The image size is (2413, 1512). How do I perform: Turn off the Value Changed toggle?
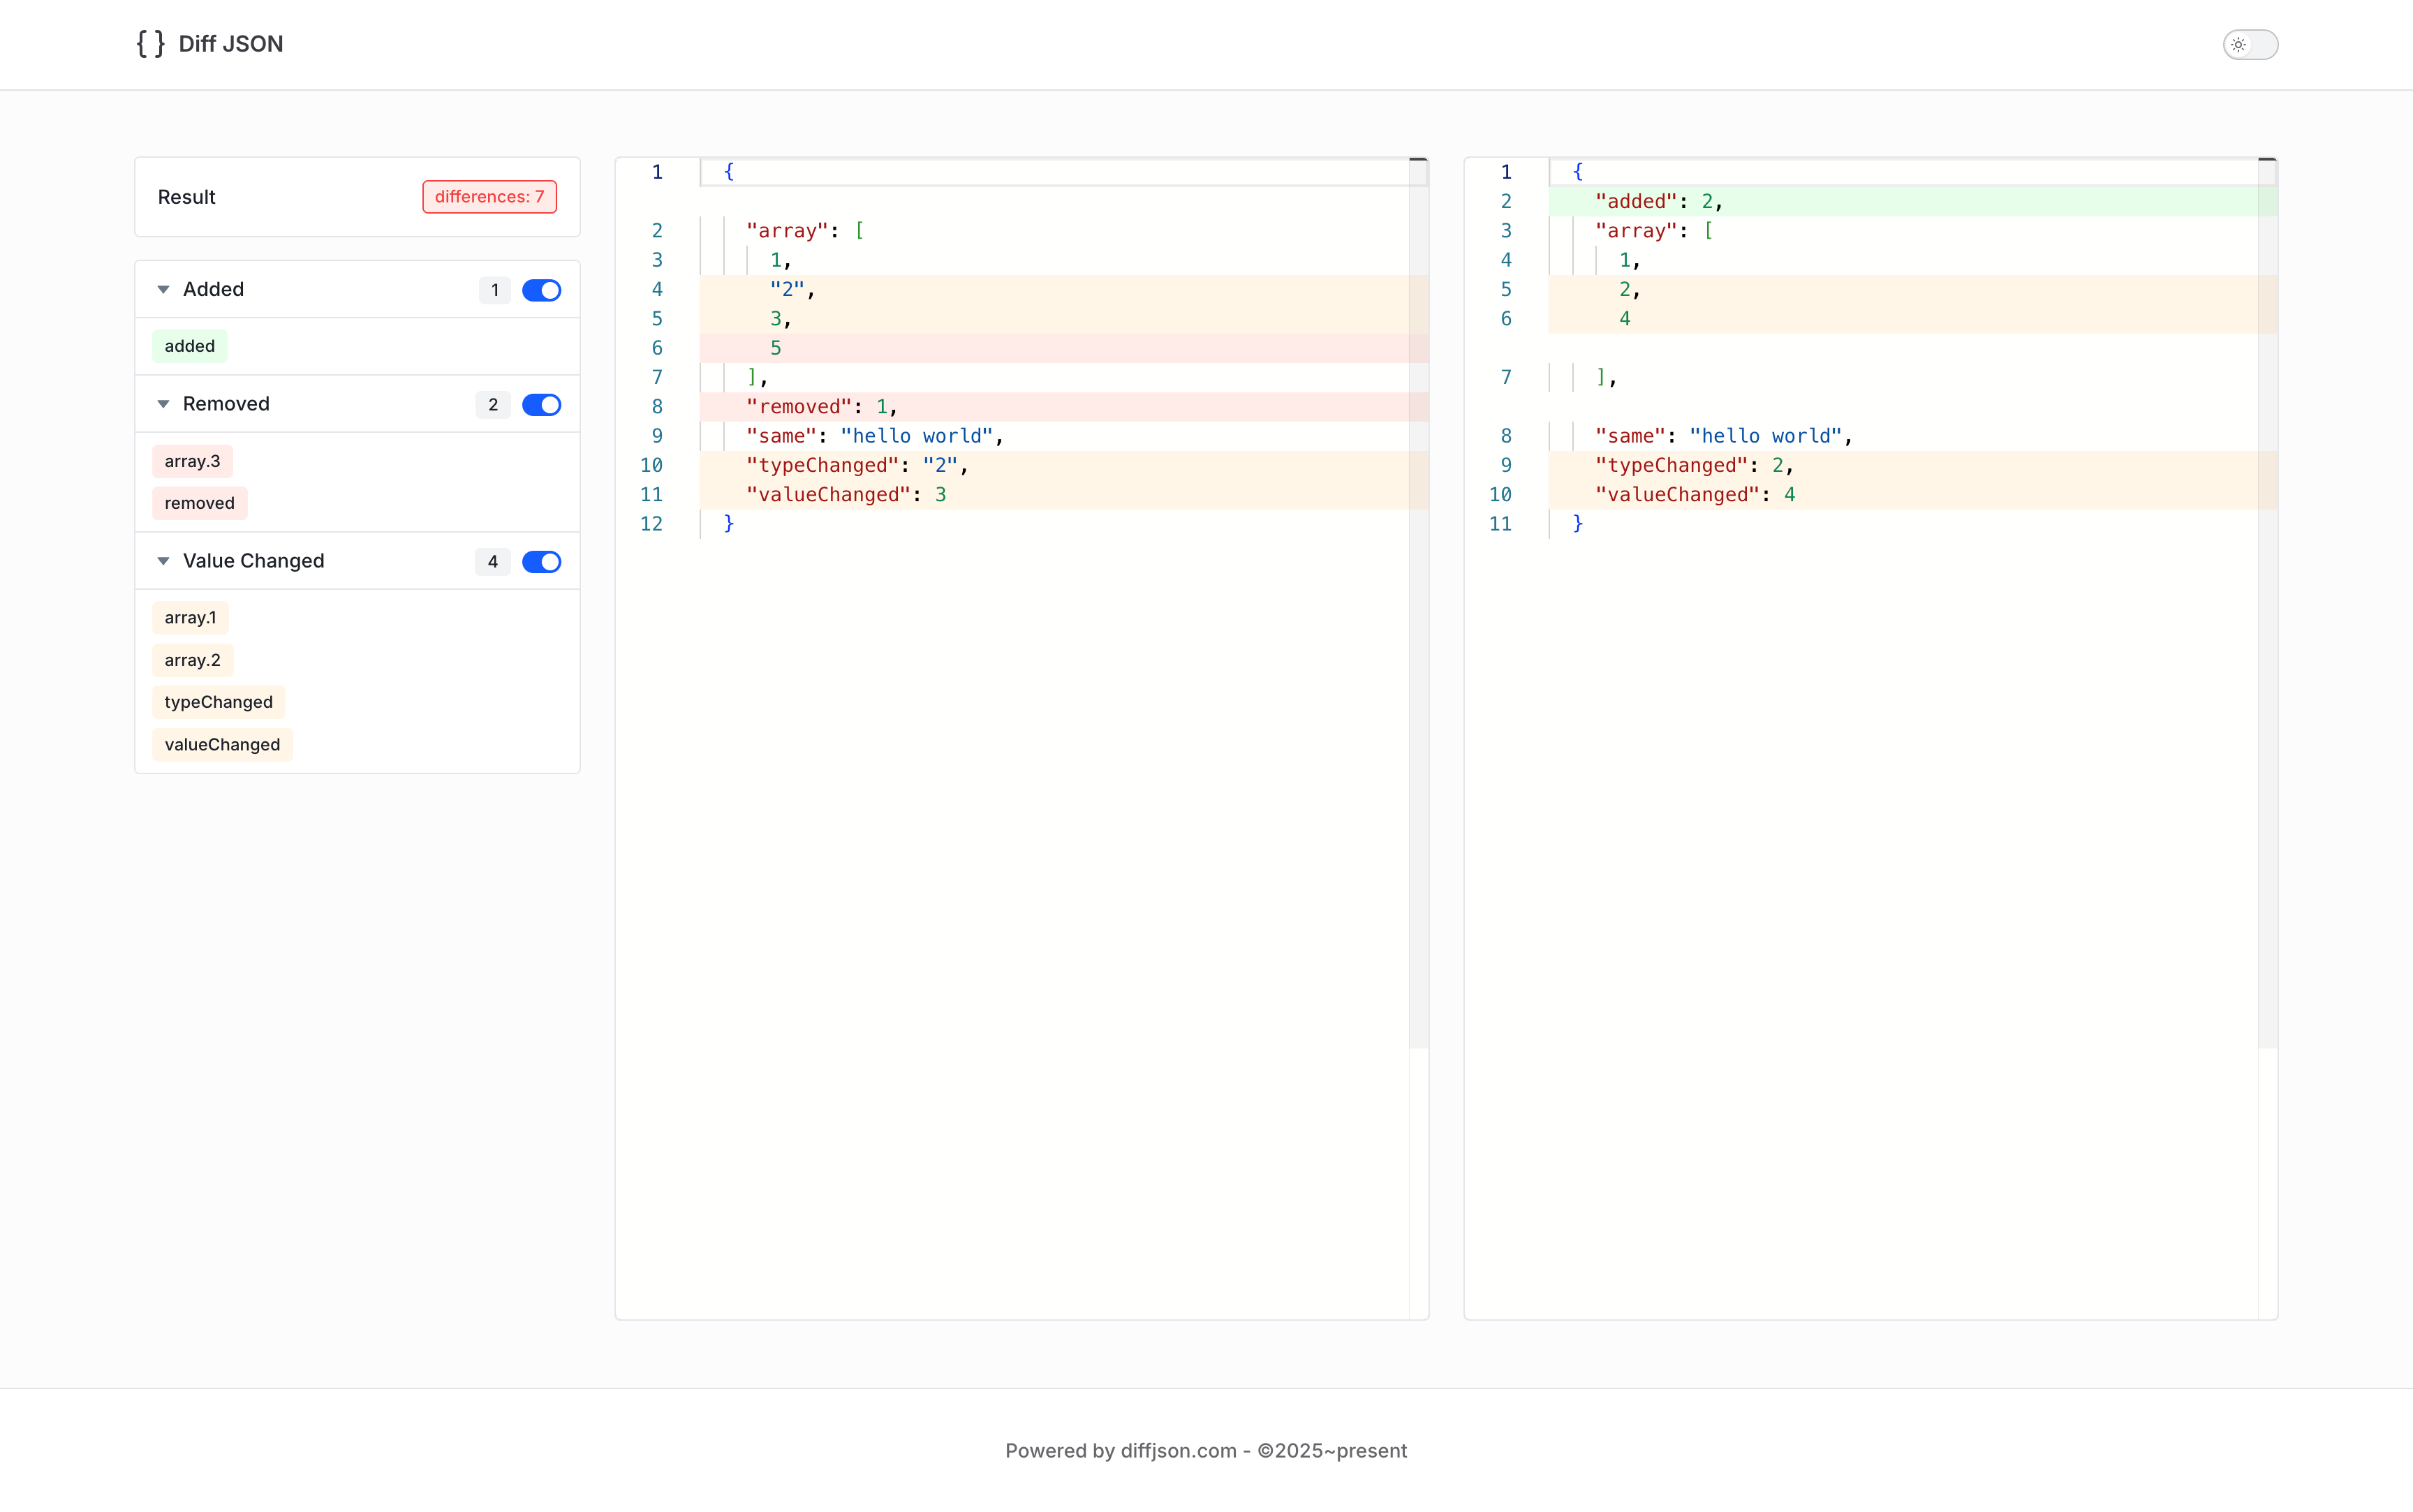[x=541, y=561]
